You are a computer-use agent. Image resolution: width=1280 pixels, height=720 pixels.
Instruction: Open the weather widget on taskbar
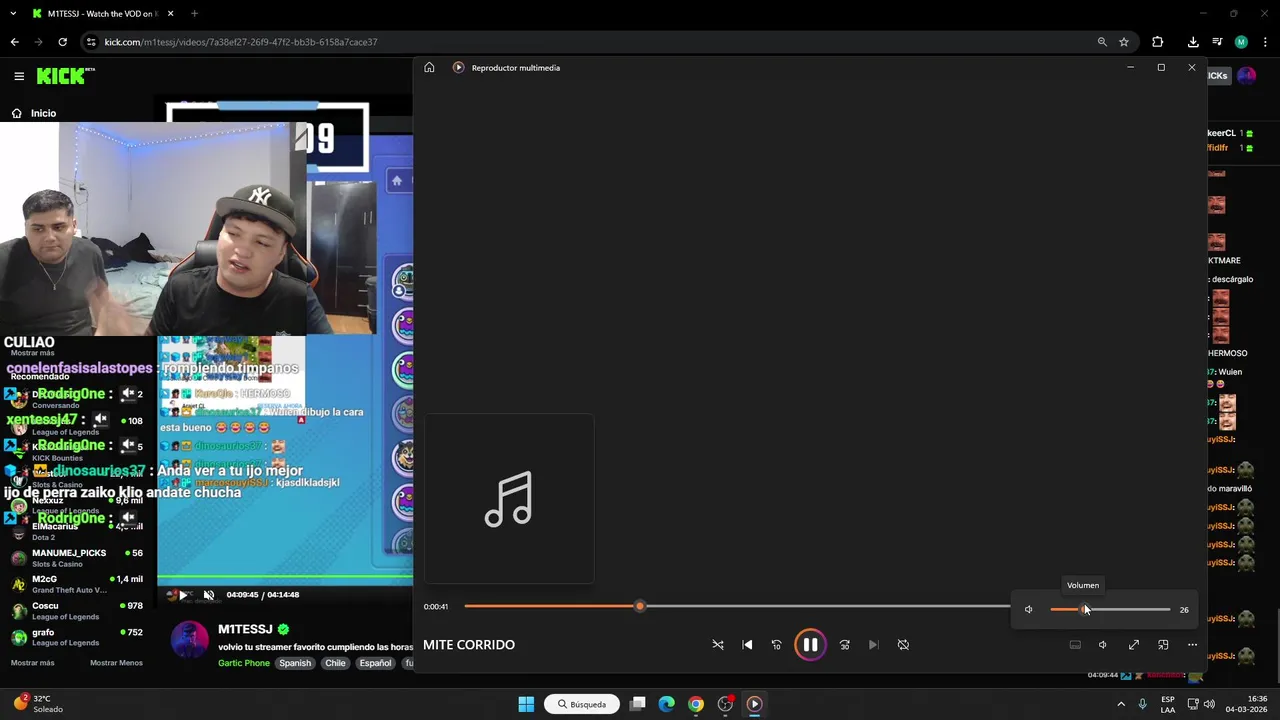point(40,704)
